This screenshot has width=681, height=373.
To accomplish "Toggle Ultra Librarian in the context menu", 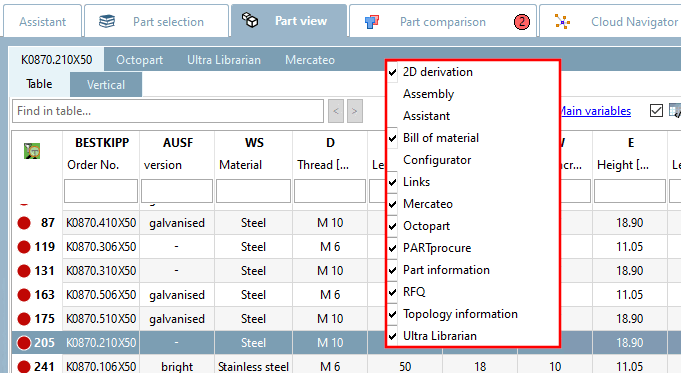I will tap(472, 336).
